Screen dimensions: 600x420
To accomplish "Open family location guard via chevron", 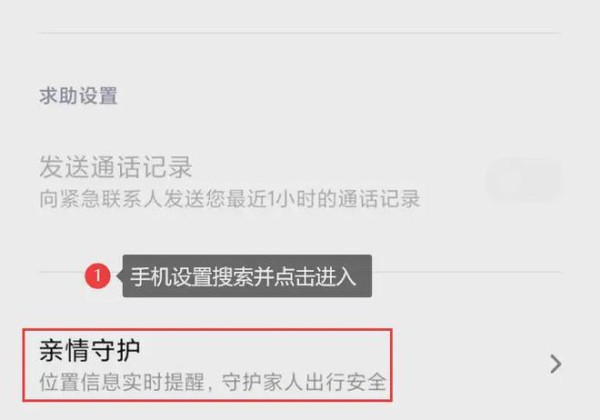I will pyautogui.click(x=556, y=364).
